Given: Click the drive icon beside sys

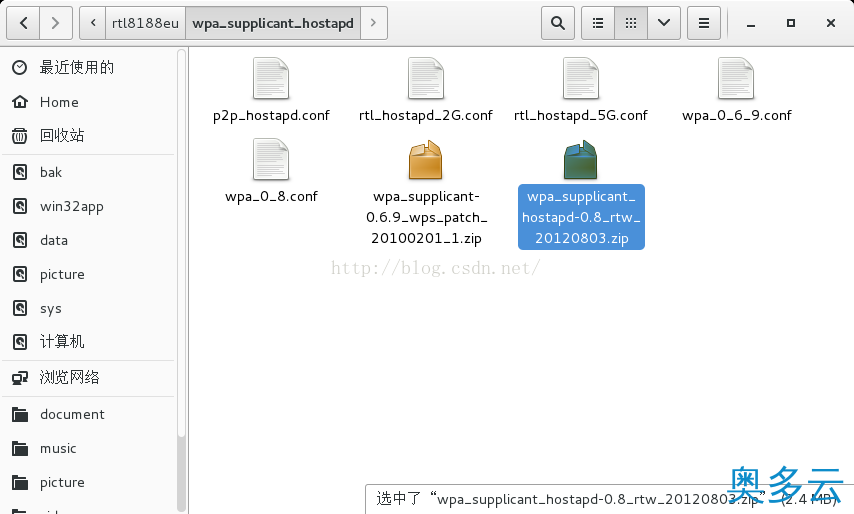Looking at the screenshot, I should [x=20, y=308].
